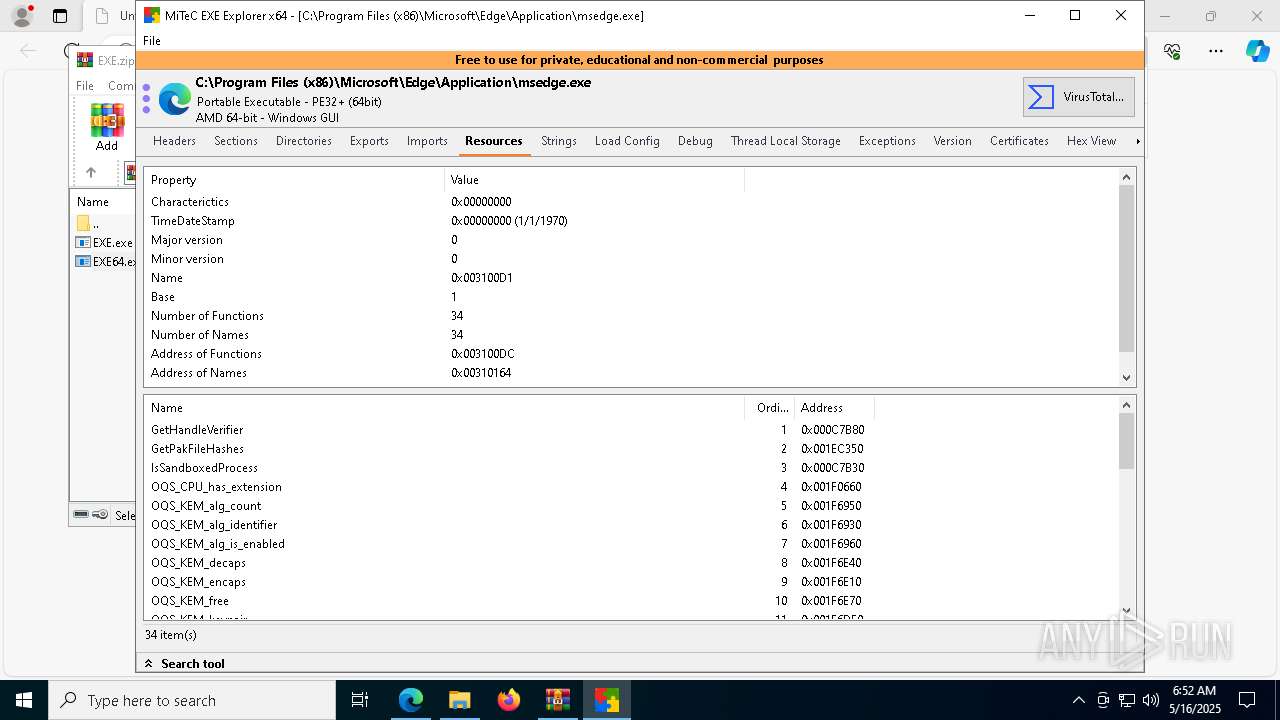The height and width of the screenshot is (720, 1280).
Task: Open VirusTotal lookup button
Action: click(x=1078, y=97)
